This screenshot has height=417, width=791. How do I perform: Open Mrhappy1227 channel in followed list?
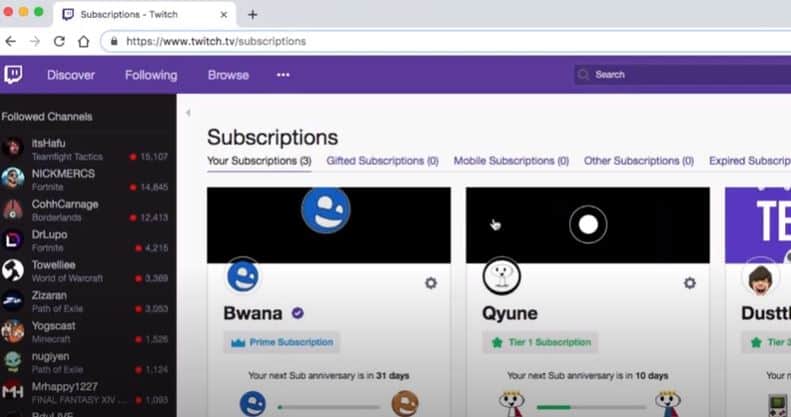pos(85,392)
